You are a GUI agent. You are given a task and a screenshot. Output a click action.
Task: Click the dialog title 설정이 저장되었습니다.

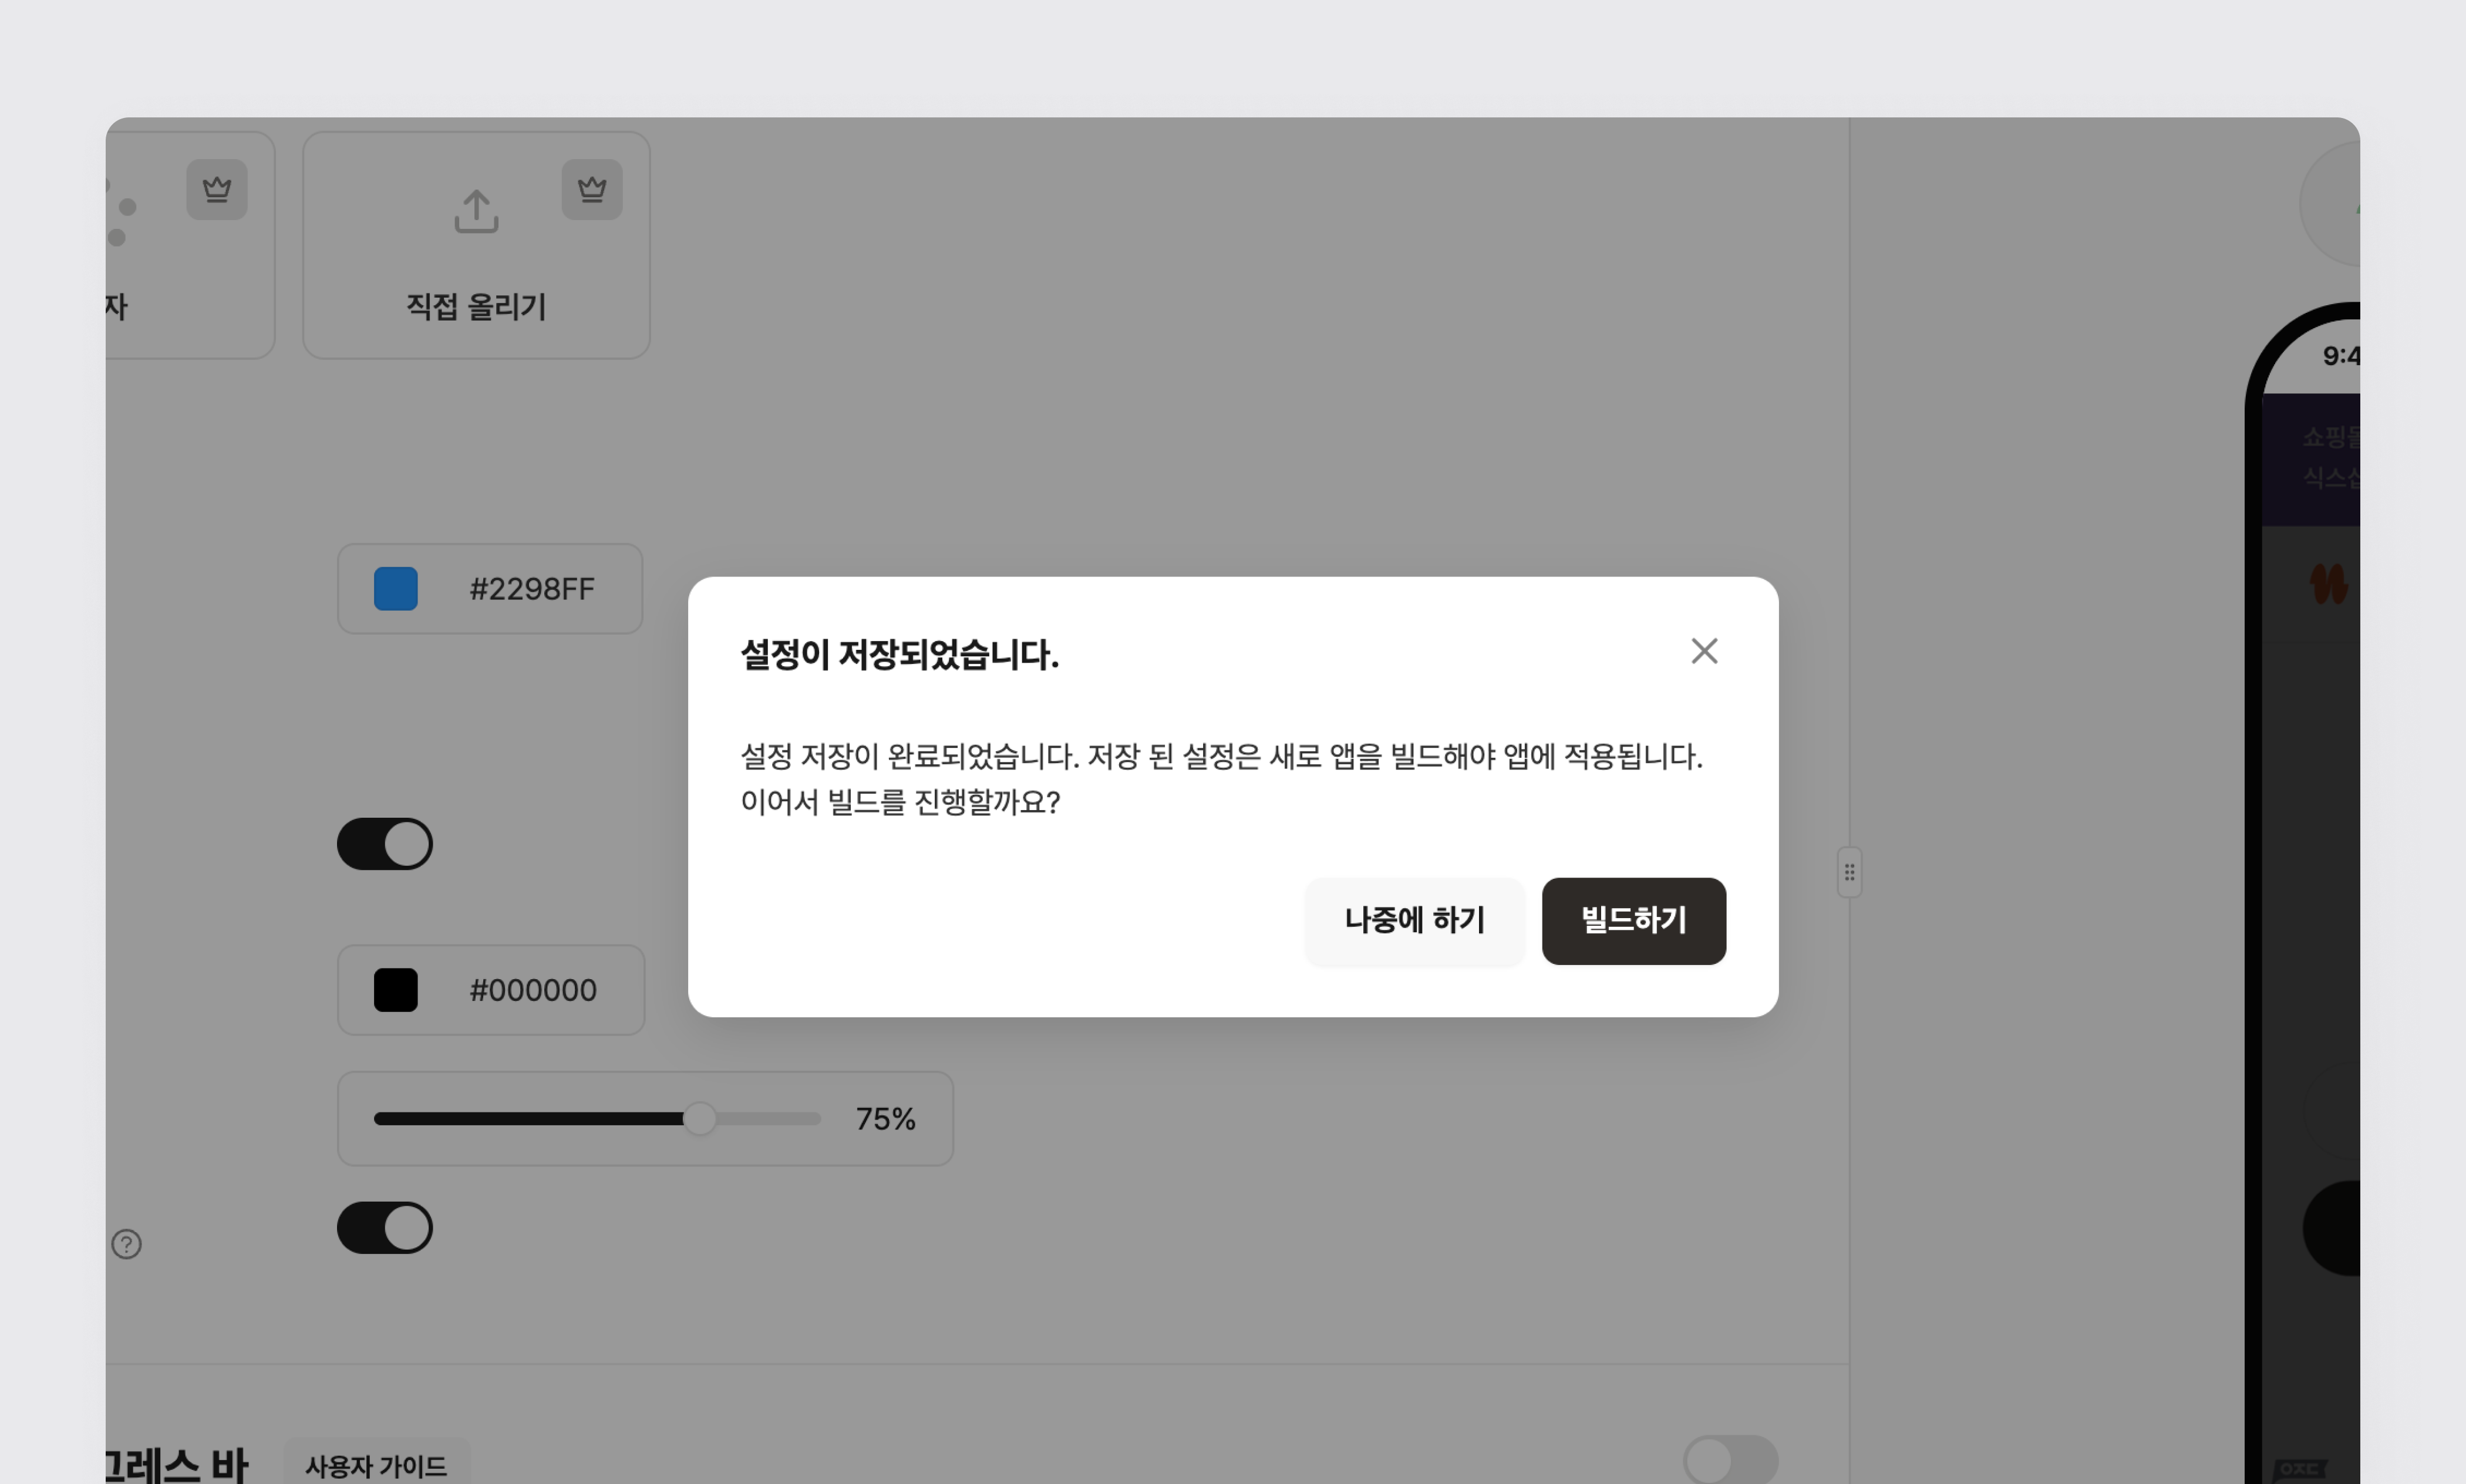coord(899,655)
